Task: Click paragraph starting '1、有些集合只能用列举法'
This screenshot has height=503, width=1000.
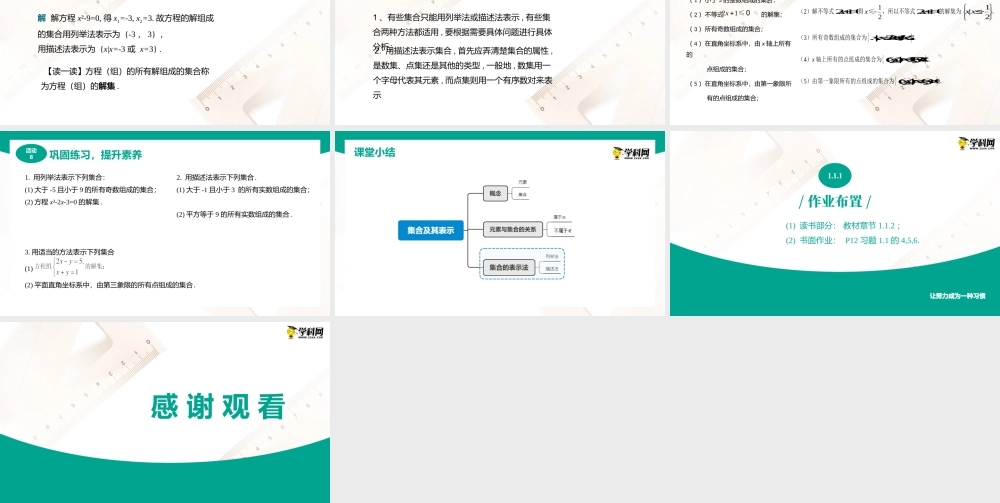Action: pyautogui.click(x=462, y=31)
